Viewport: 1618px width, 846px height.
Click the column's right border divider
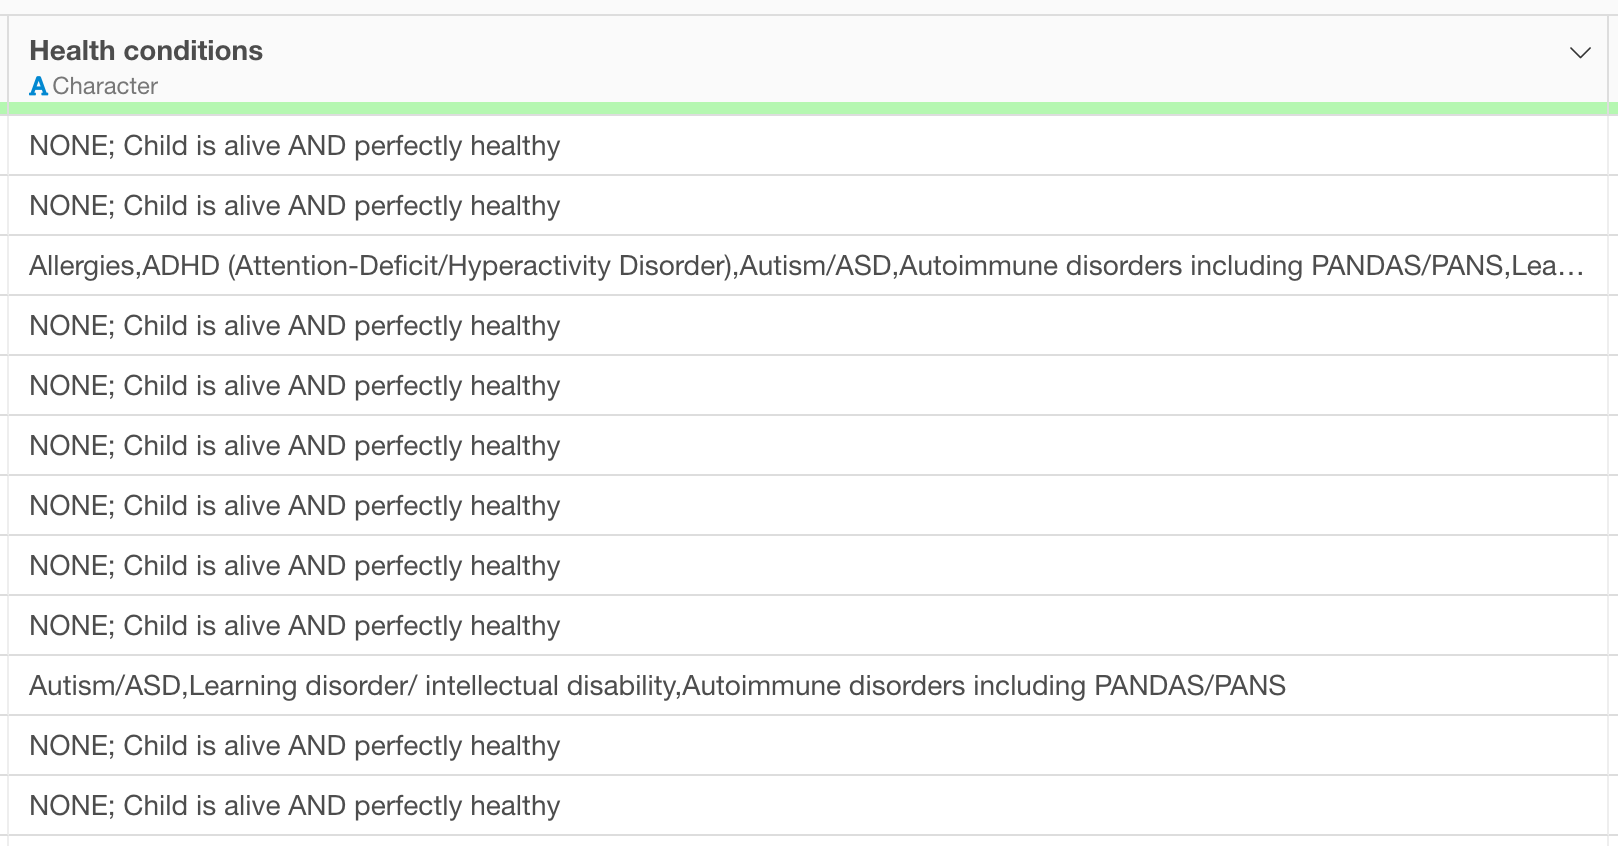pos(1607,430)
